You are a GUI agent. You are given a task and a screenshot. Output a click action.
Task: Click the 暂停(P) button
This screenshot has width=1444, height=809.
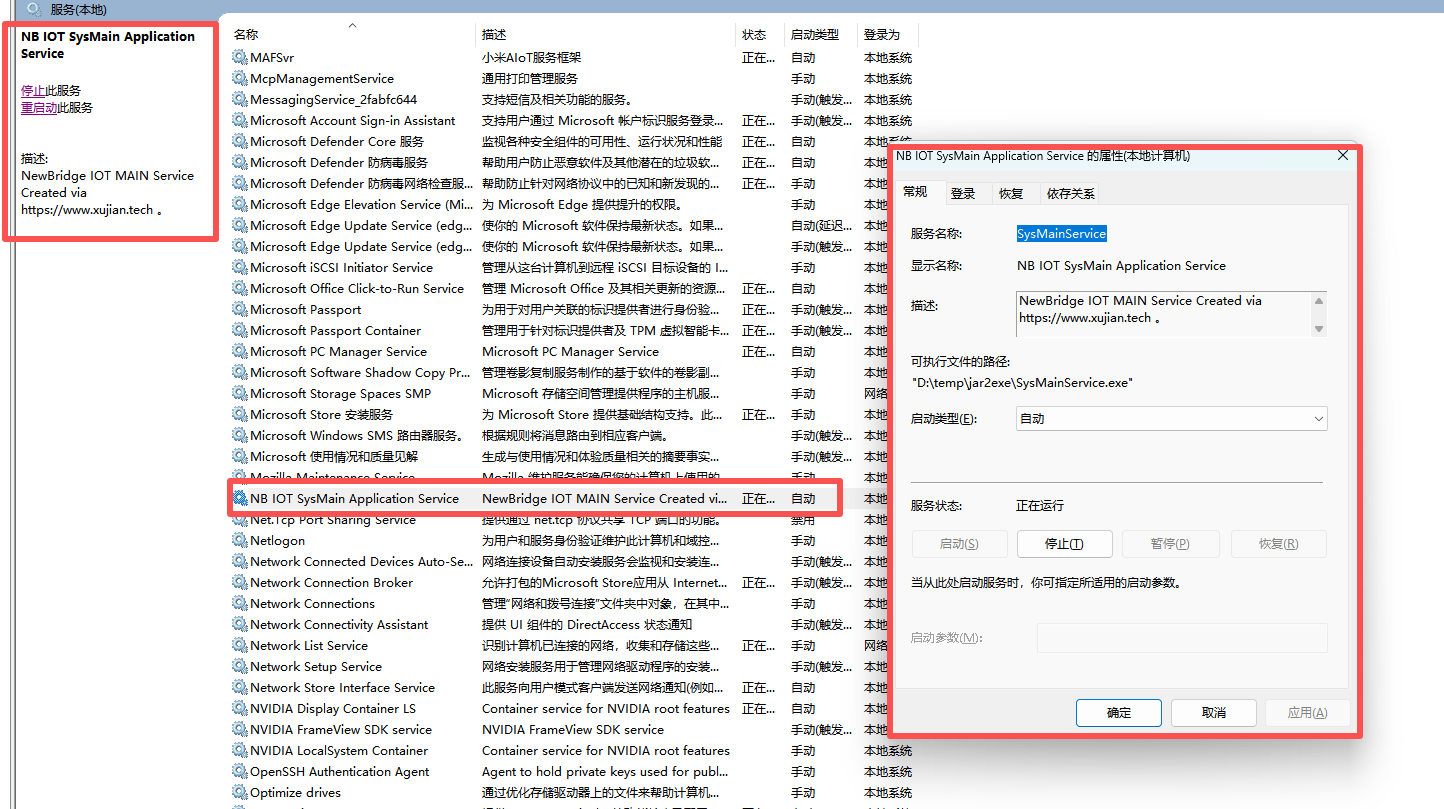click(1170, 544)
